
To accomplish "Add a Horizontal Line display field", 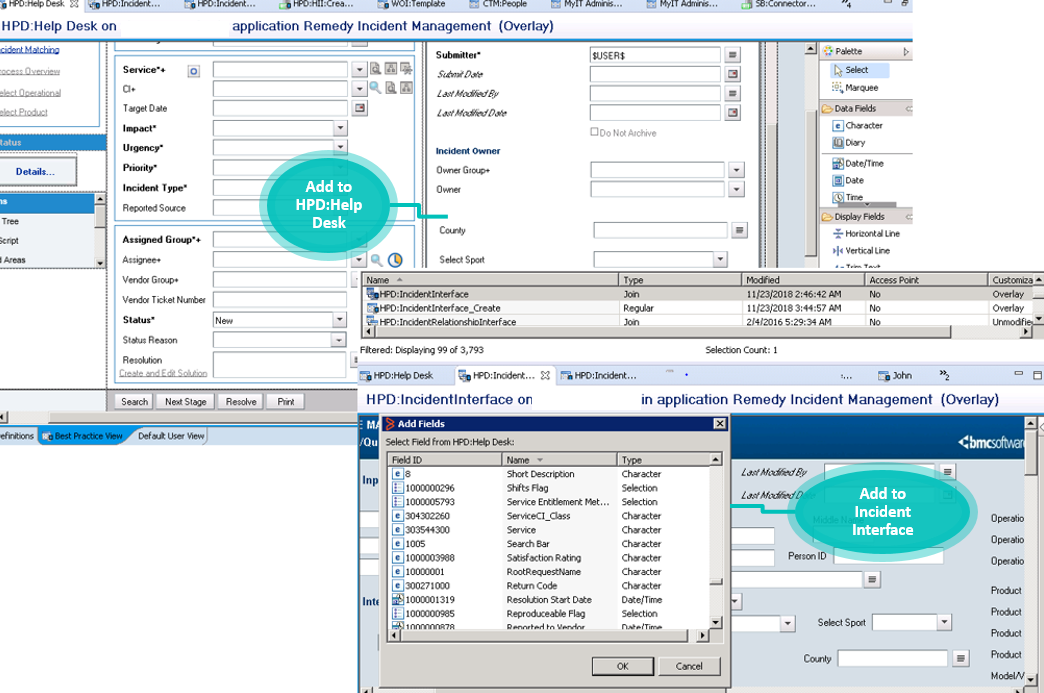I will coord(866,234).
